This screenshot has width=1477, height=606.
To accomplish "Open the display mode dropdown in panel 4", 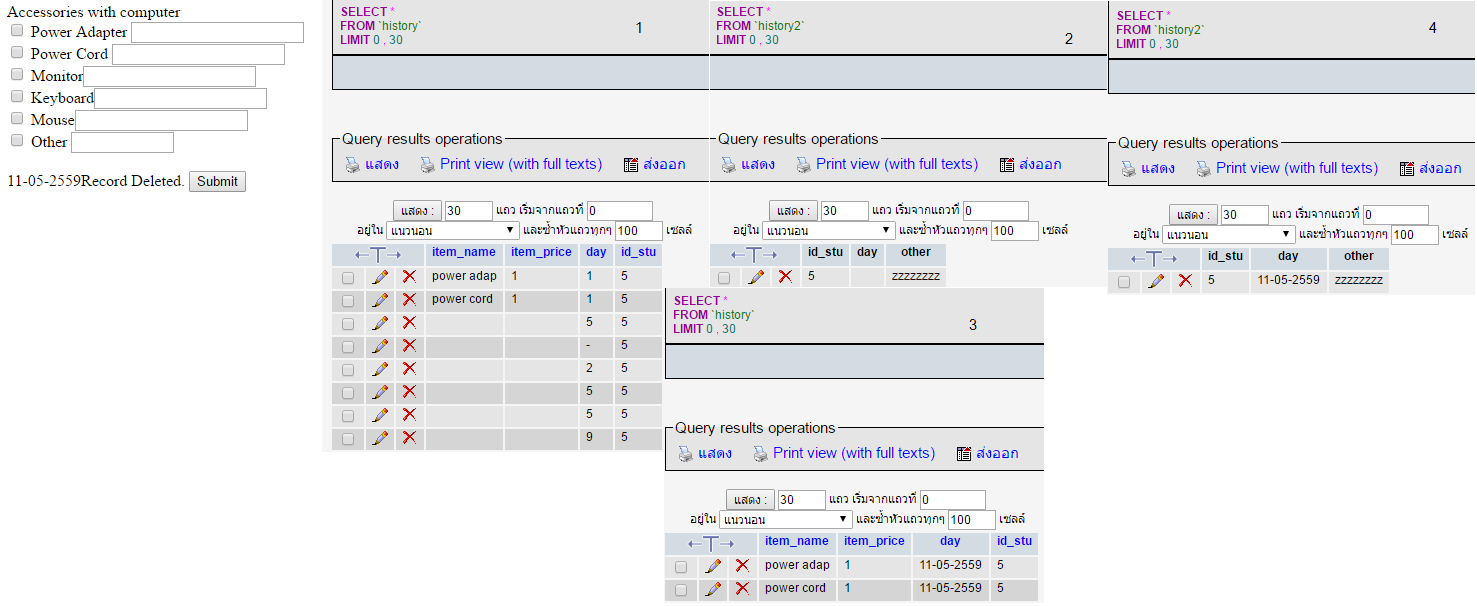I will [1228, 234].
